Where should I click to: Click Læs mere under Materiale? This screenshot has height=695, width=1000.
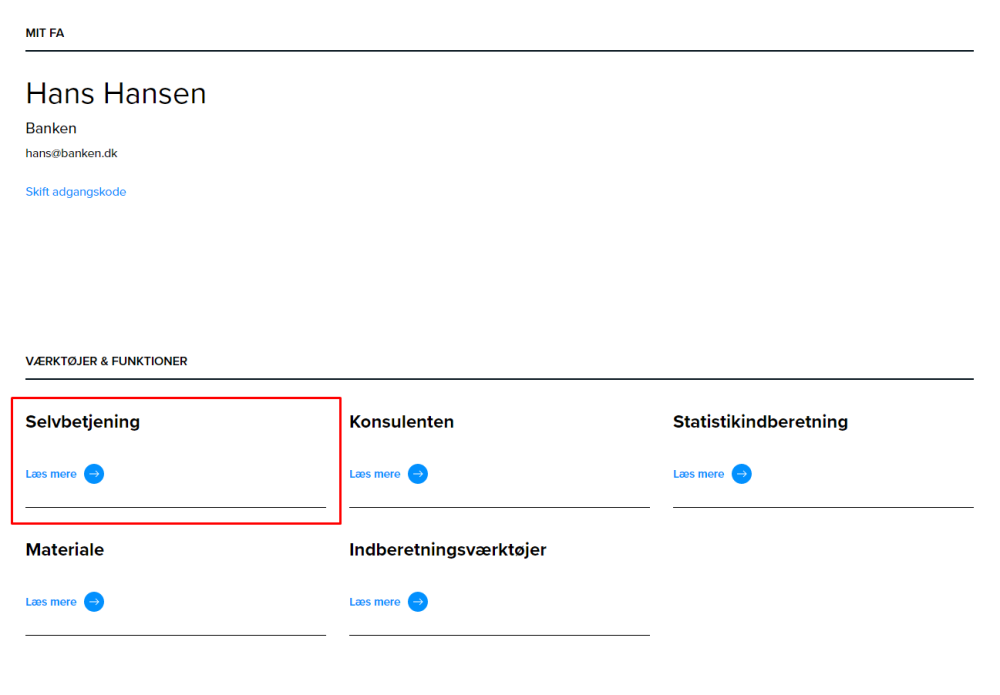click(51, 602)
